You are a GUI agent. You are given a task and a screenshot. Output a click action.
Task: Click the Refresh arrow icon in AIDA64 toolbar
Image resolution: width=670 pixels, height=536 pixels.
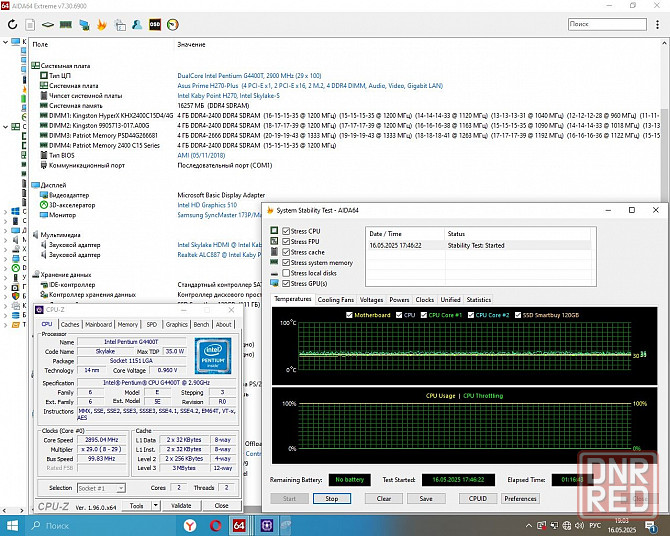click(x=12, y=24)
